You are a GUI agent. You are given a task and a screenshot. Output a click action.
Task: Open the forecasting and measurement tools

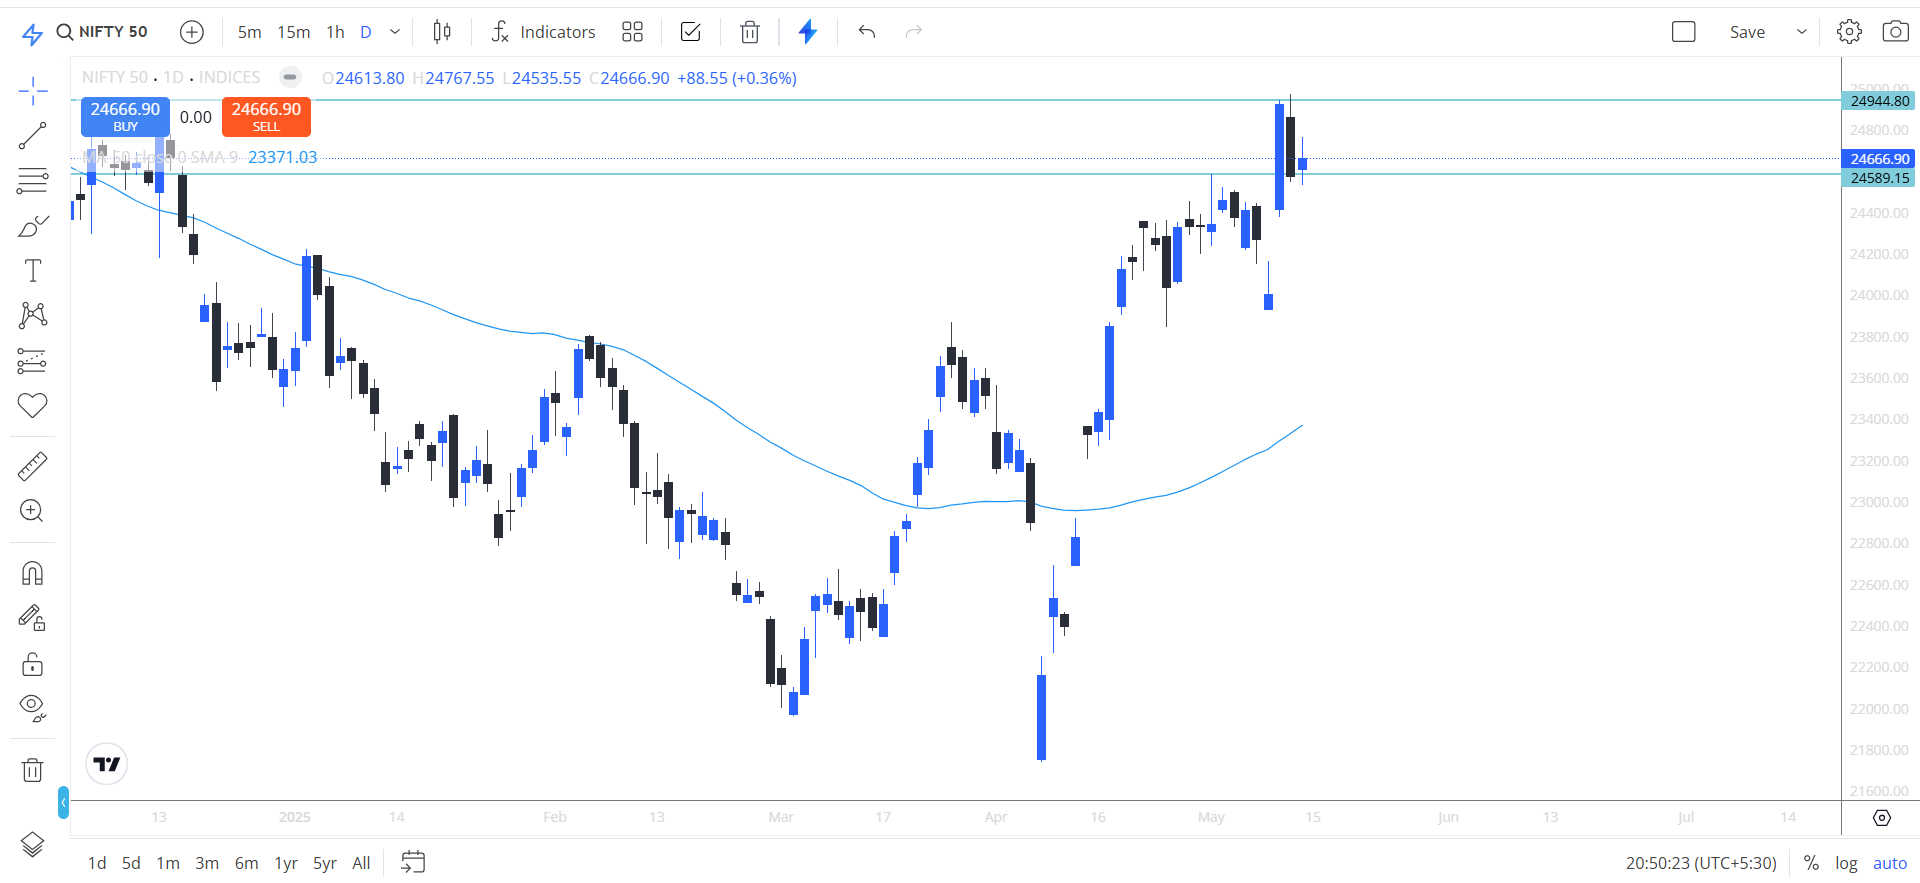tap(33, 361)
